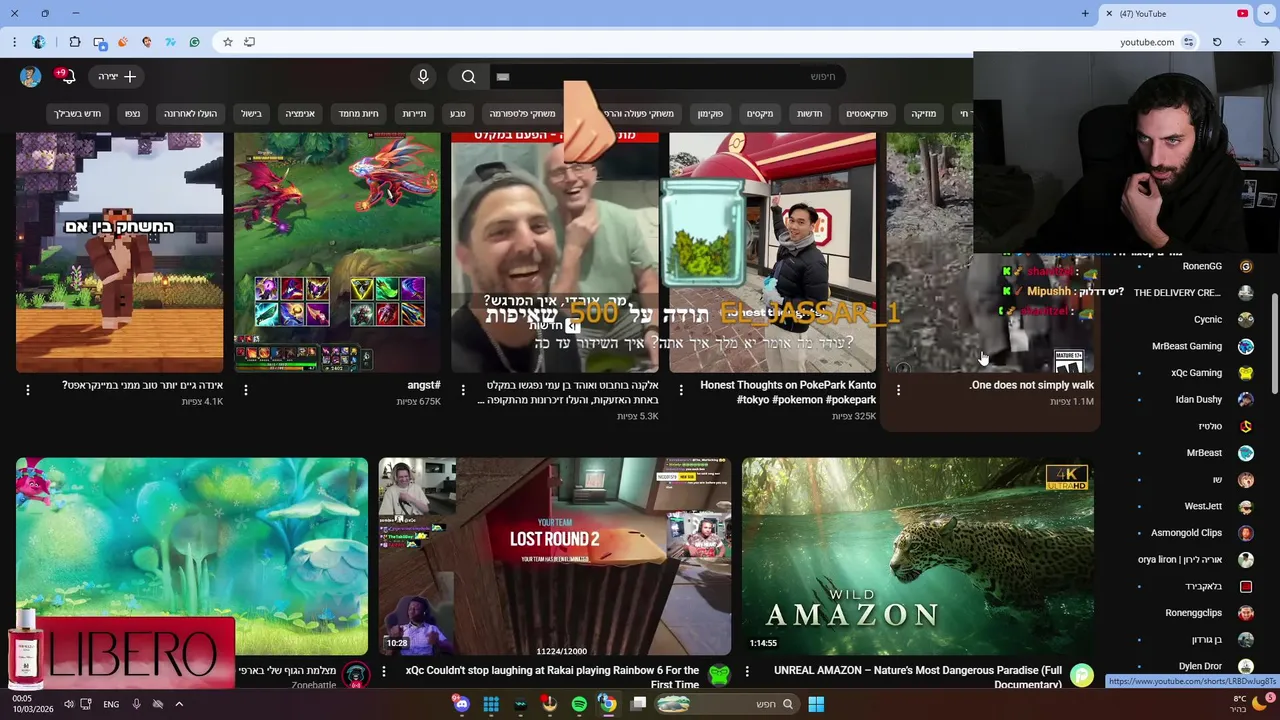Click the YouTube voice search microphone

[x=423, y=77]
